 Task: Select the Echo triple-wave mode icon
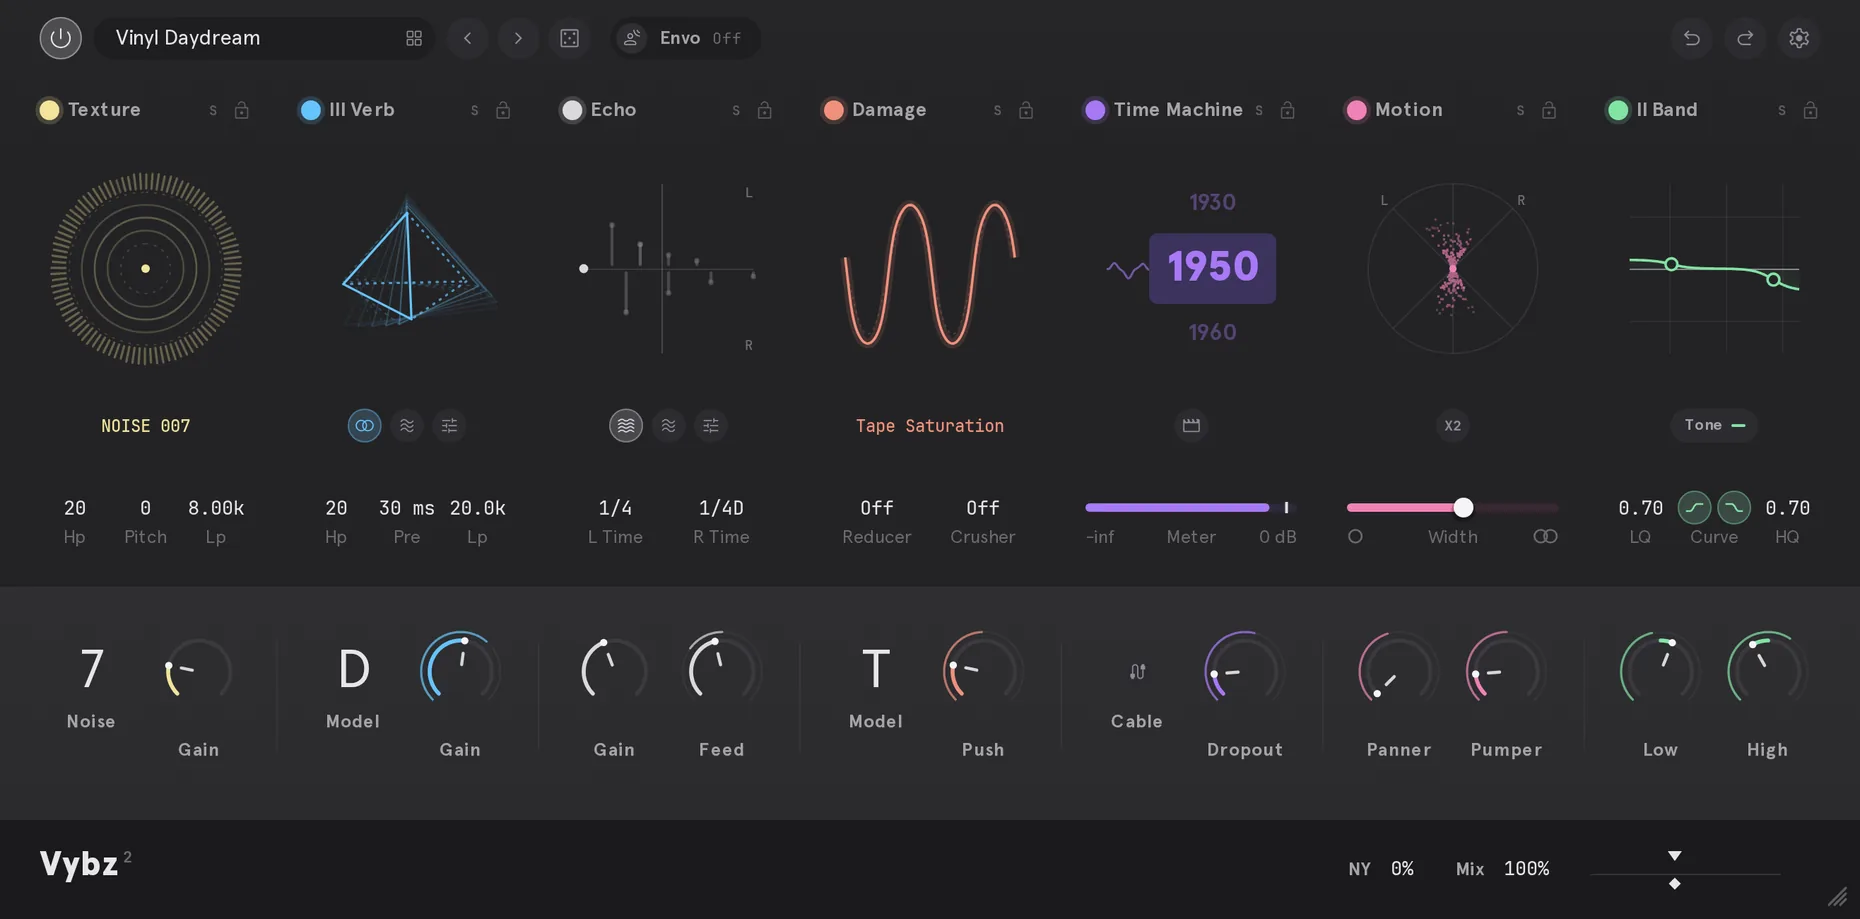click(x=626, y=426)
